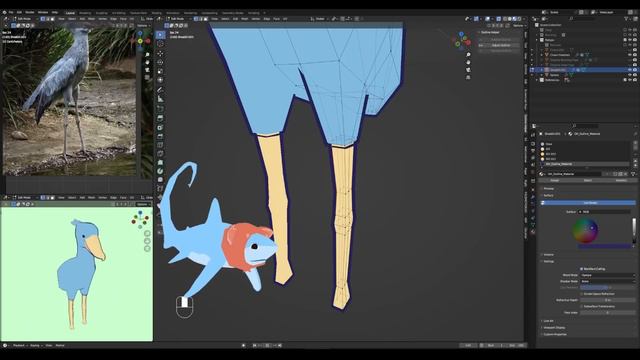The width and height of the screenshot is (640, 360).
Task: Open Blender logo menu in top bar
Action: click(x=4, y=12)
